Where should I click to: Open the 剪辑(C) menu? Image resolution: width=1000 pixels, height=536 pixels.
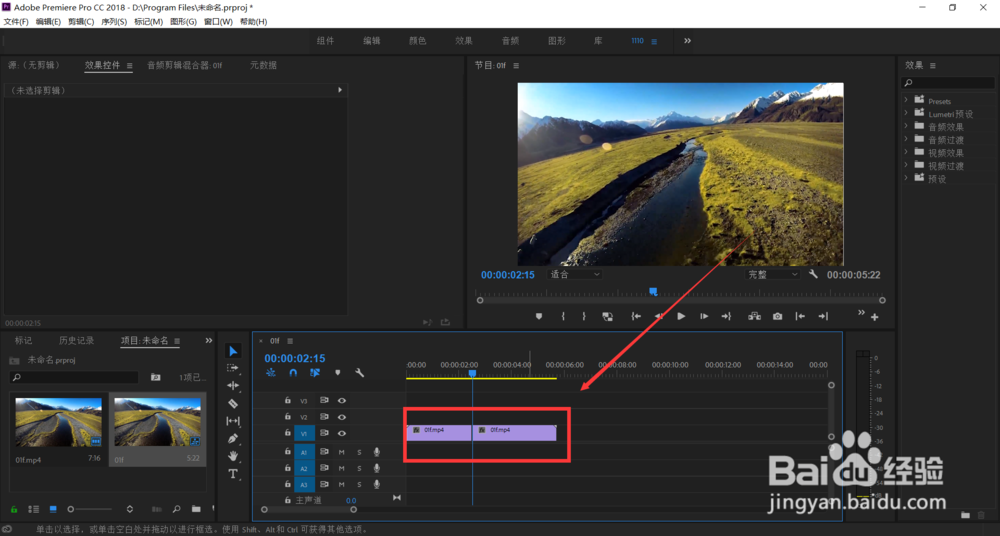pos(81,22)
